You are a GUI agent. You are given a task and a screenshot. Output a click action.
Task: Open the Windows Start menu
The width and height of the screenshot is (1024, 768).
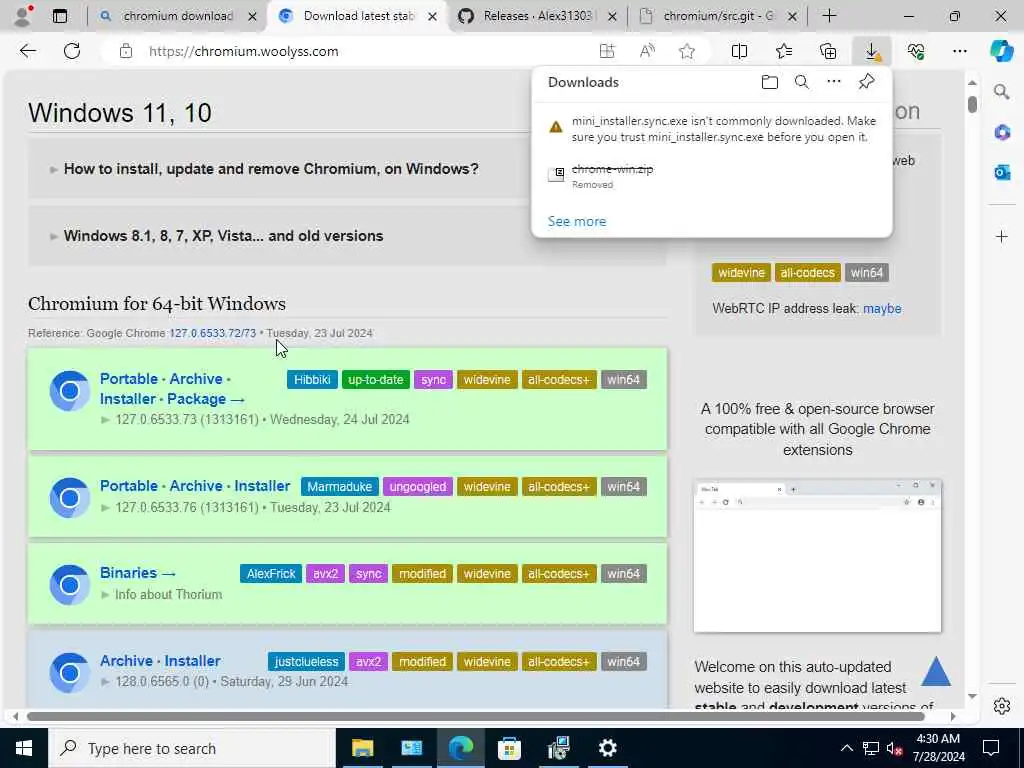24,748
